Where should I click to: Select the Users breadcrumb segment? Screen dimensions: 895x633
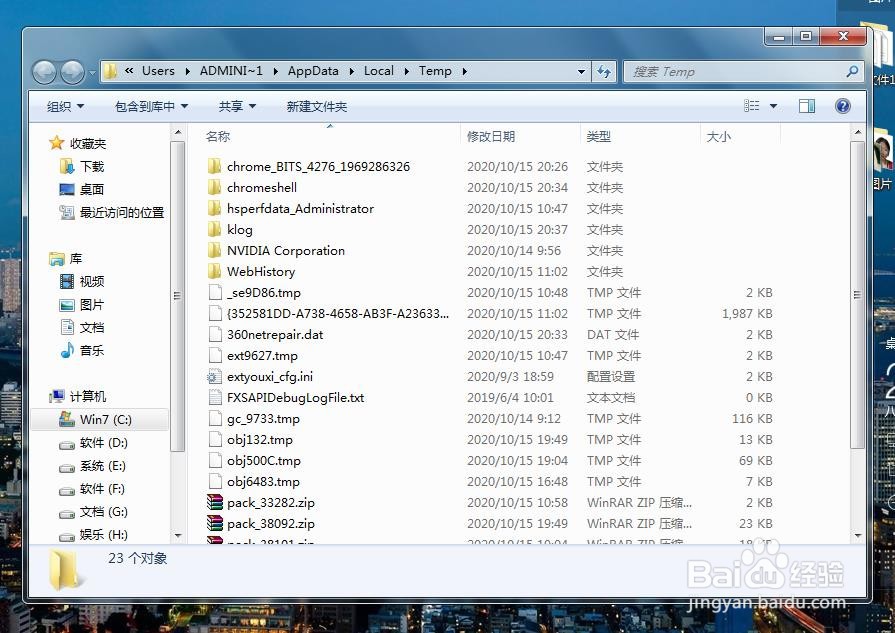pyautogui.click(x=158, y=71)
